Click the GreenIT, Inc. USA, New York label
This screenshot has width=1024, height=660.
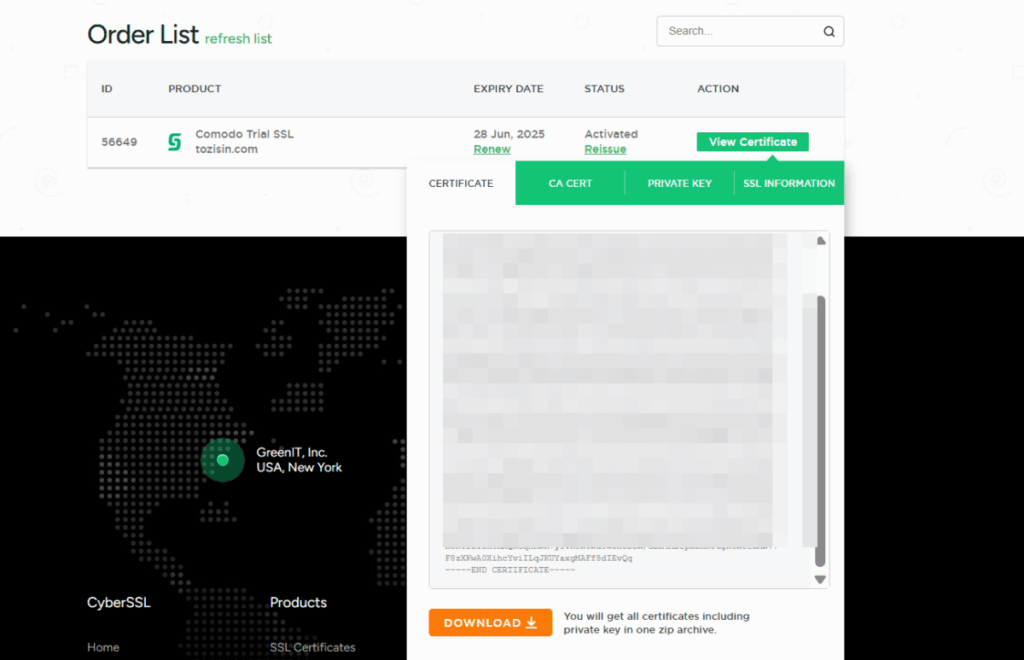coord(299,460)
